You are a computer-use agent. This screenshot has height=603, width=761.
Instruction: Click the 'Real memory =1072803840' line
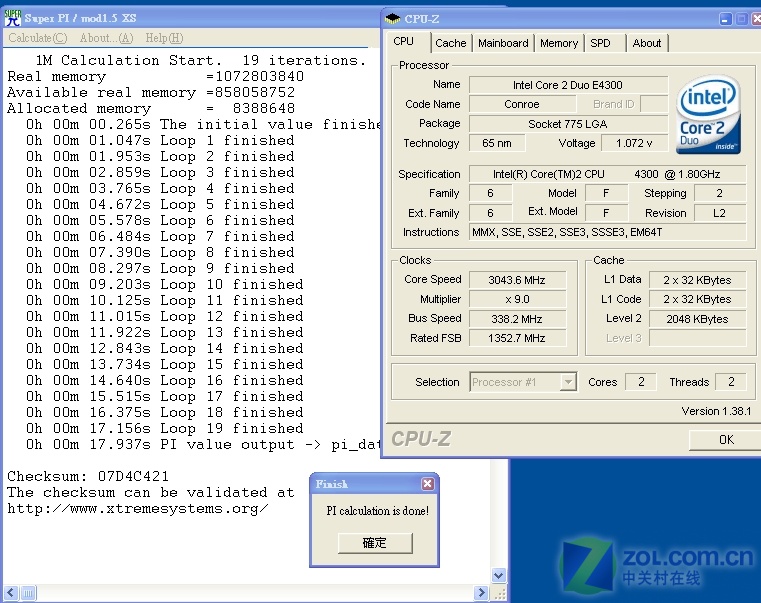155,77
